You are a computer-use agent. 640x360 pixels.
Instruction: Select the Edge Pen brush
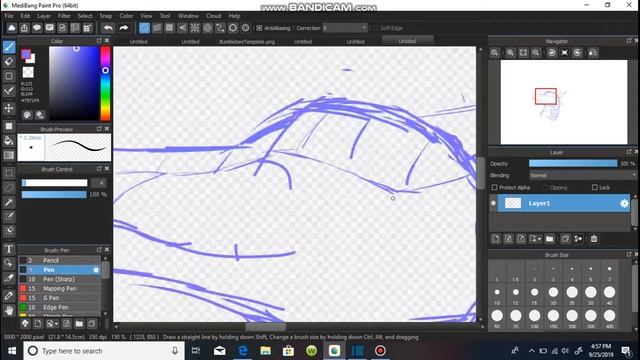60,307
